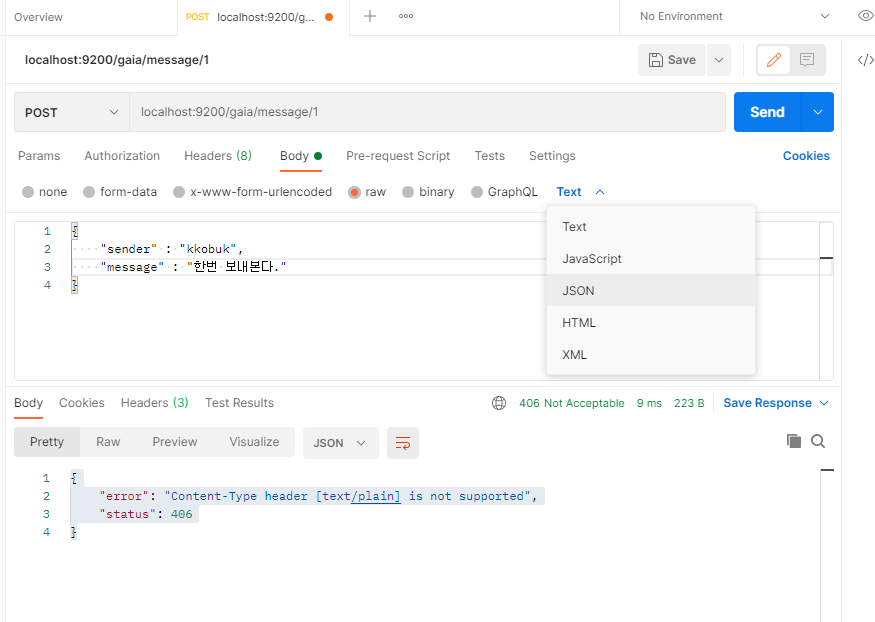Image resolution: width=875 pixels, height=622 pixels.
Task: Send the request with the Send button
Action: click(767, 112)
